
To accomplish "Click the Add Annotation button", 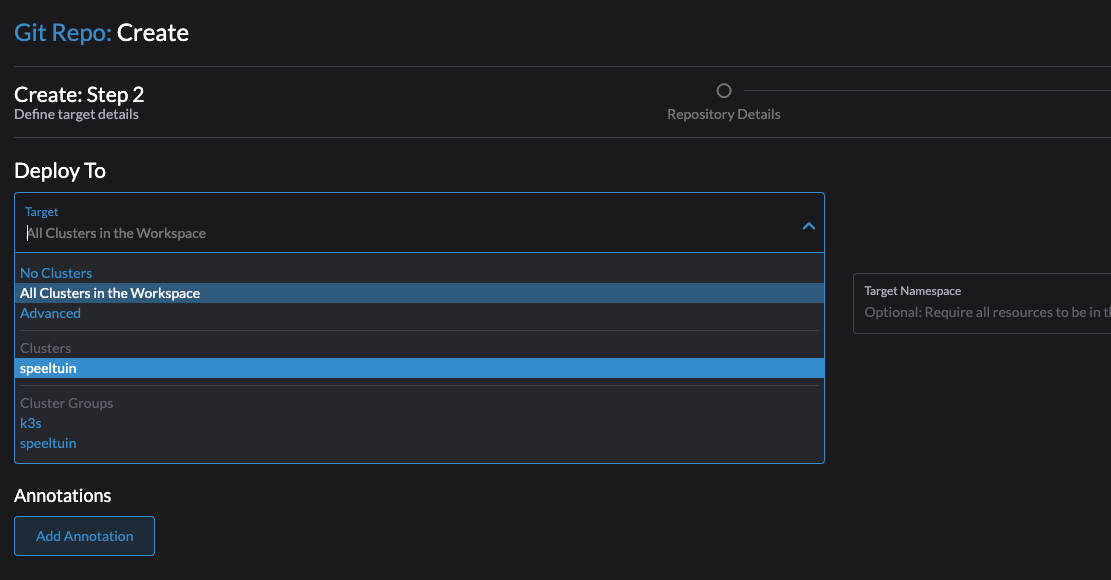I will pyautogui.click(x=84, y=536).
